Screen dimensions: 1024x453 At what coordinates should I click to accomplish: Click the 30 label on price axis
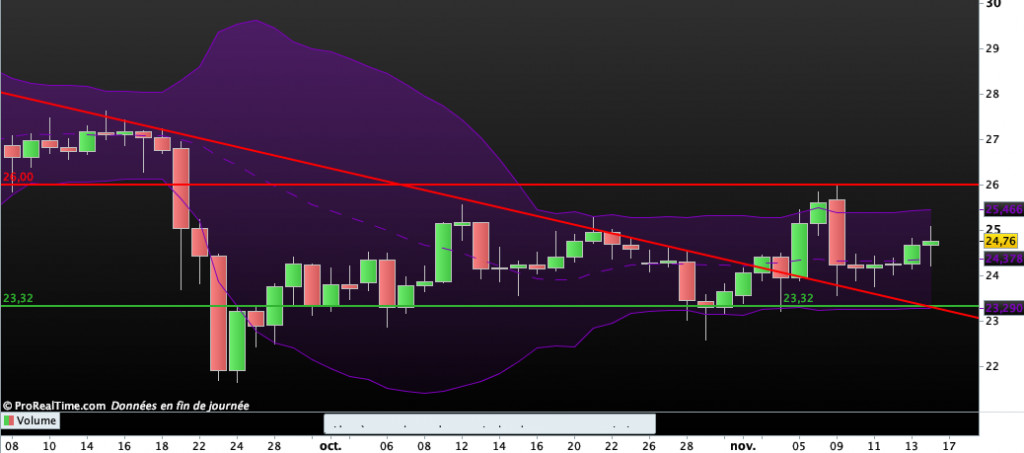[993, 4]
